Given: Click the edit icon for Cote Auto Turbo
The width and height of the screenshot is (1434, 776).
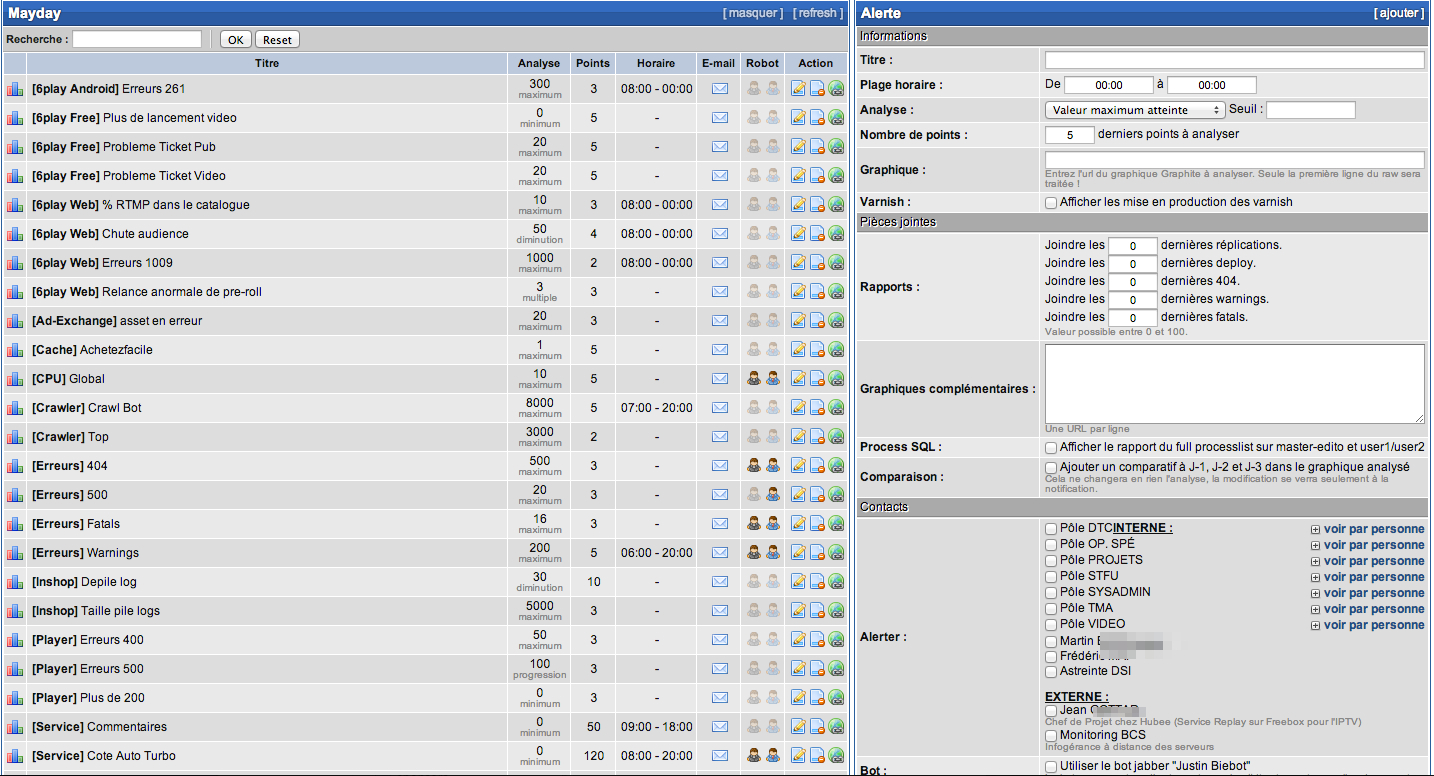Looking at the screenshot, I should coord(798,756).
